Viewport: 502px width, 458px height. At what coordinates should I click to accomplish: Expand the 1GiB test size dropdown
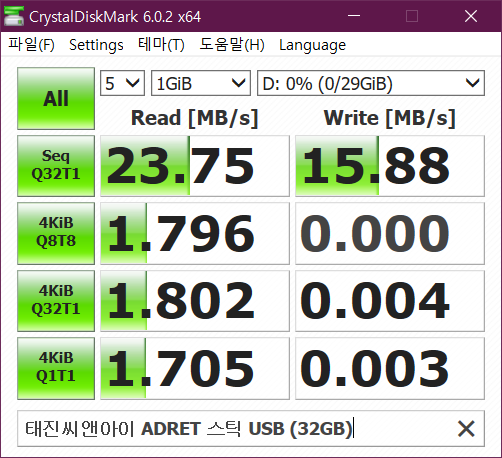click(x=201, y=83)
